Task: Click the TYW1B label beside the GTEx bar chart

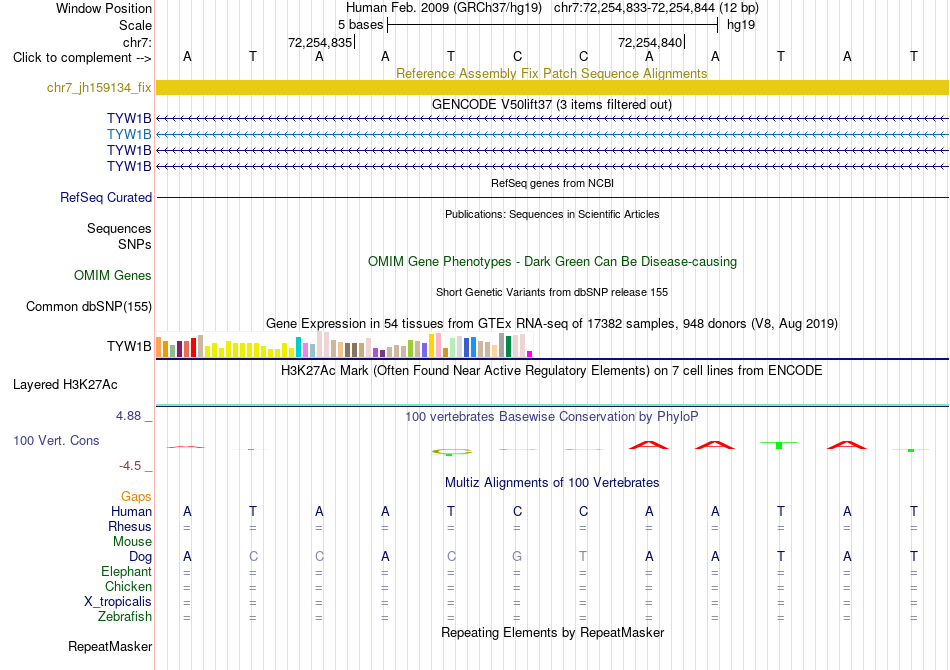Action: pyautogui.click(x=129, y=346)
